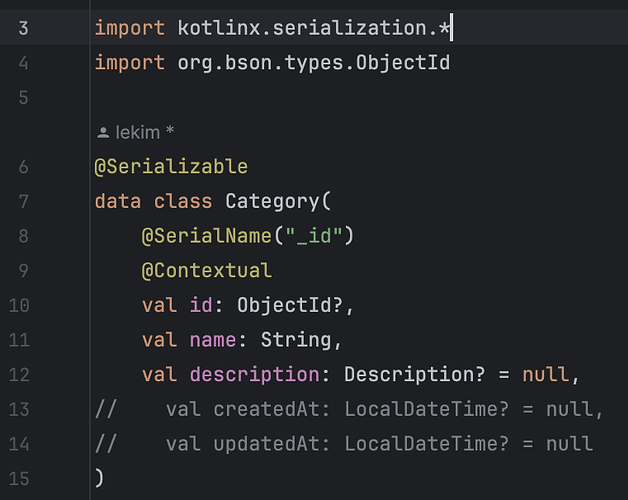This screenshot has width=628, height=500.
Task: Click line number 6 in the gutter
Action: [x=23, y=166]
